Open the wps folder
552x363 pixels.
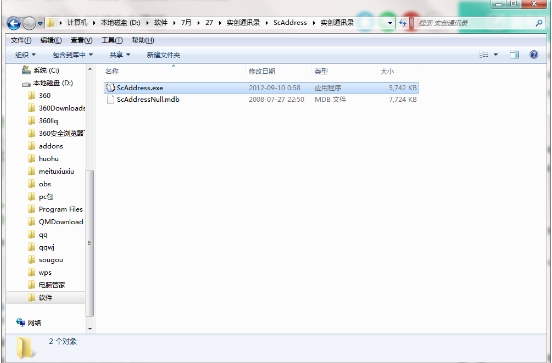[x=45, y=273]
